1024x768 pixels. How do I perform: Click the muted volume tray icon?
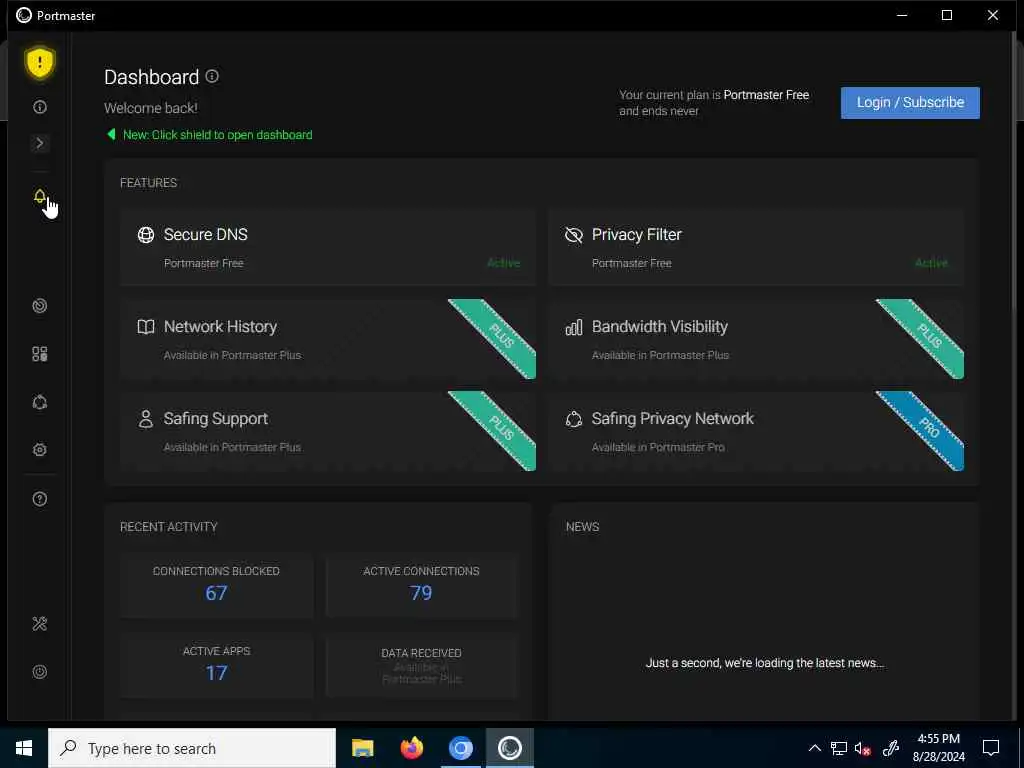863,748
